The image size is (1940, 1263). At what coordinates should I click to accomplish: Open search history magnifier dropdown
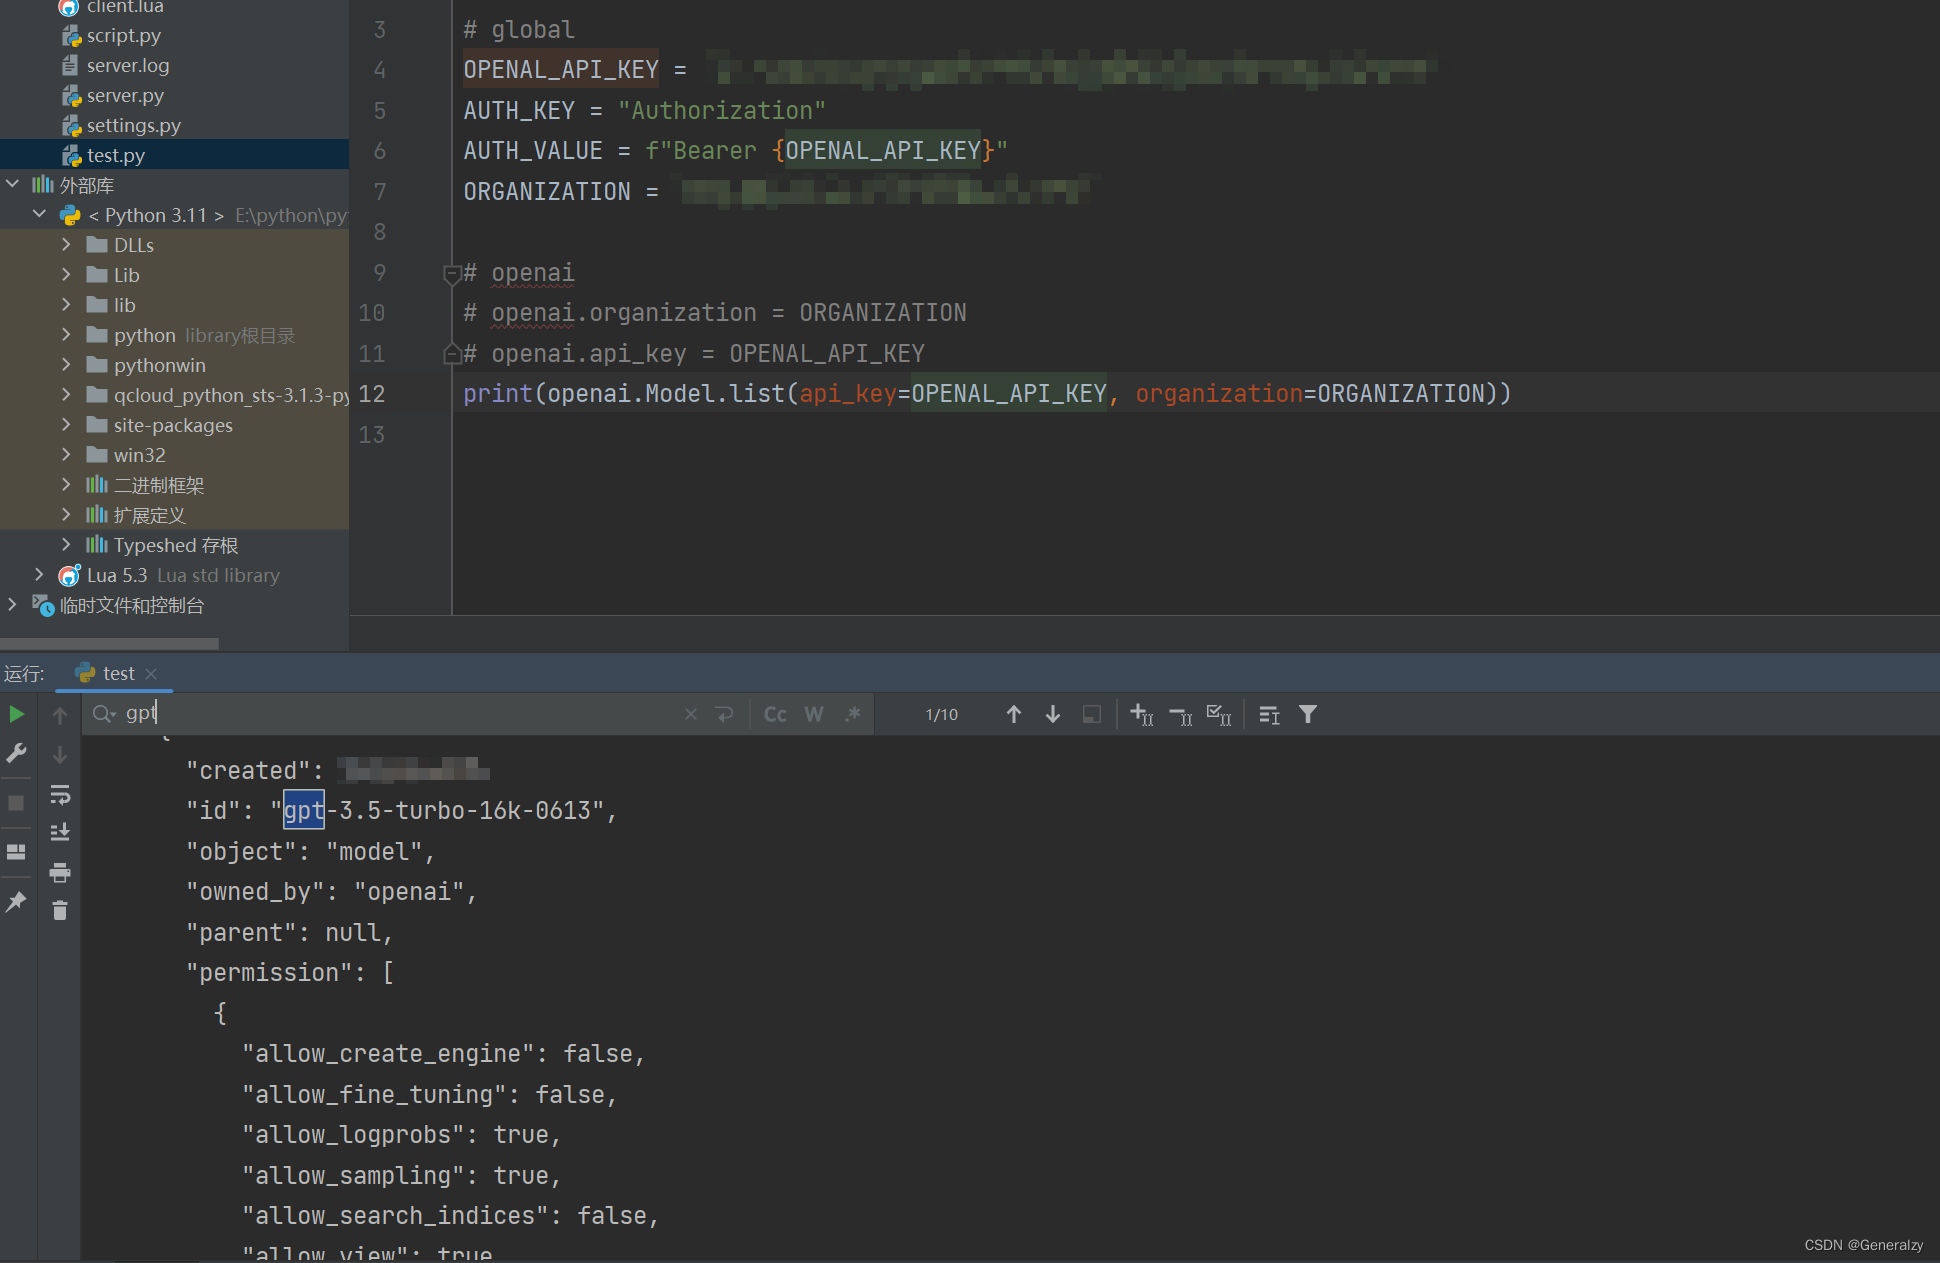coord(104,713)
